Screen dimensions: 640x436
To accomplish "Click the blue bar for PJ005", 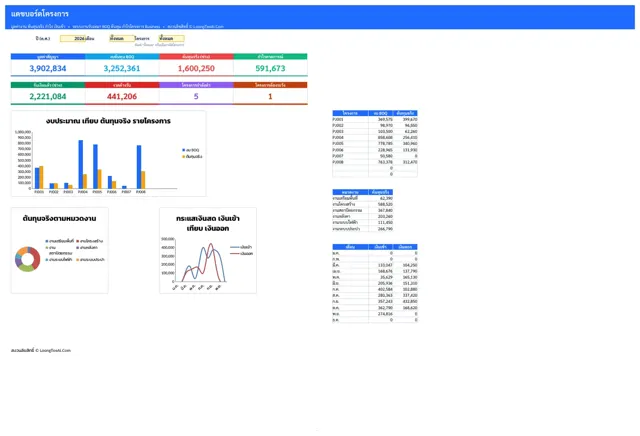I will pos(95,167).
